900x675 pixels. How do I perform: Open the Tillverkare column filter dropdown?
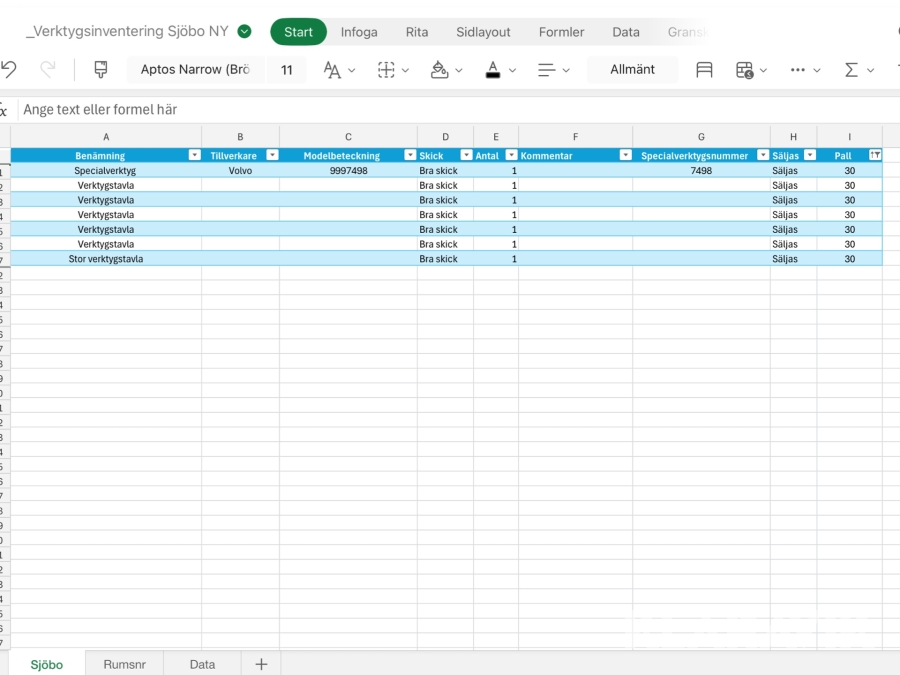tap(272, 156)
